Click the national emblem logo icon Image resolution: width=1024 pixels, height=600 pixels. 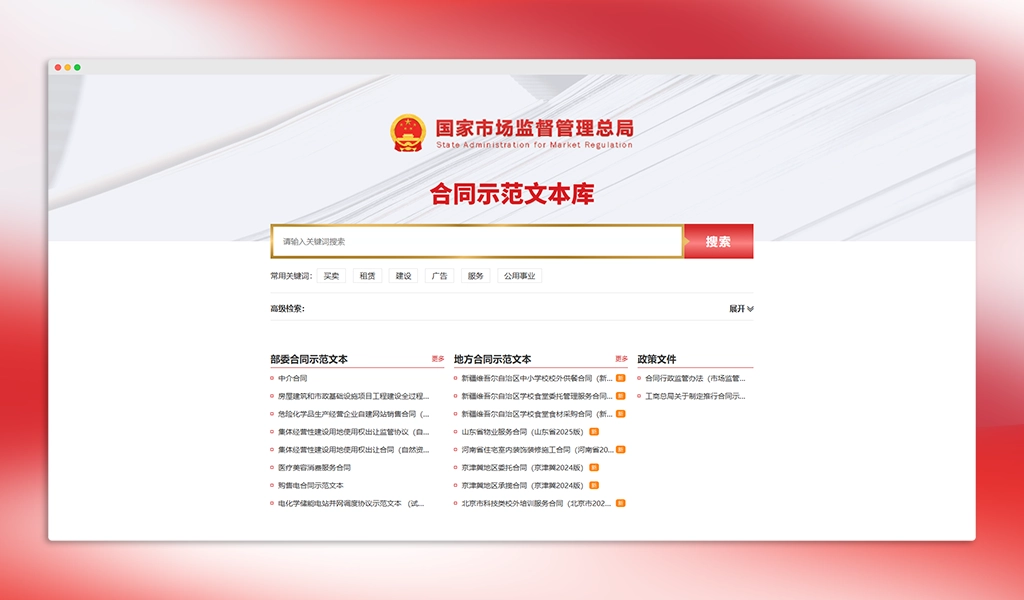[x=407, y=133]
